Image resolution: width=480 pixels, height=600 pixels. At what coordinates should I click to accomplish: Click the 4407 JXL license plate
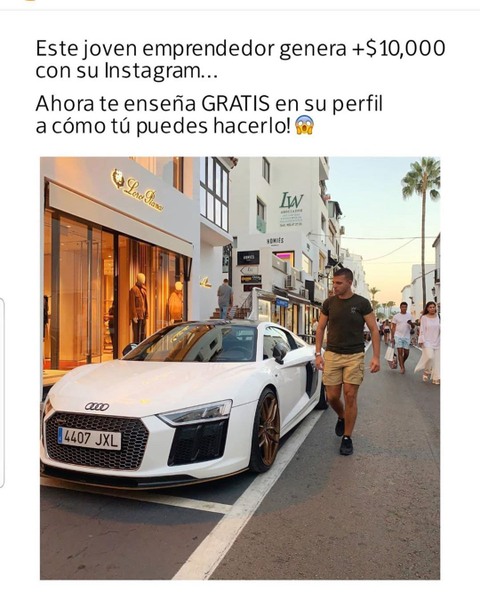(x=89, y=439)
